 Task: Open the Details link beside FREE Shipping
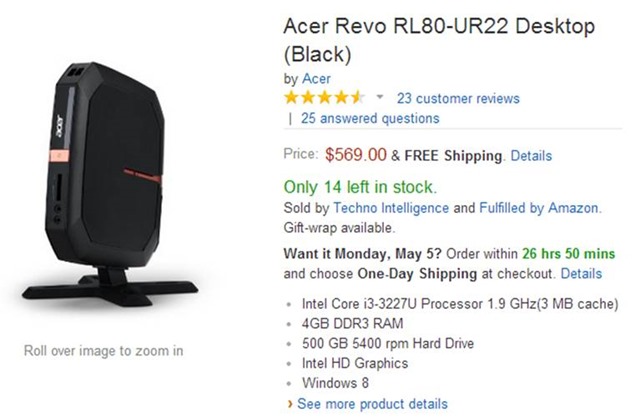pyautogui.click(x=531, y=155)
